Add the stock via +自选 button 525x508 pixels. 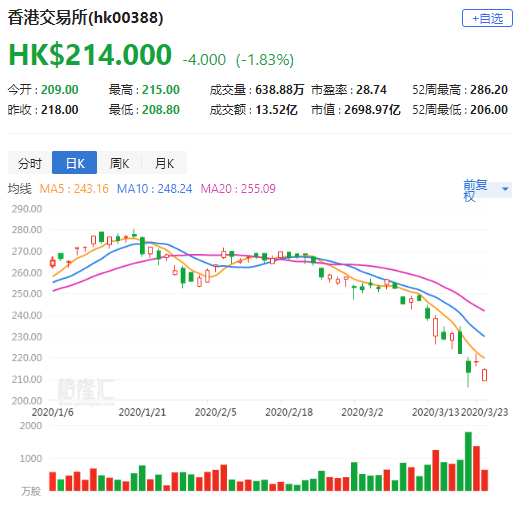[487, 18]
